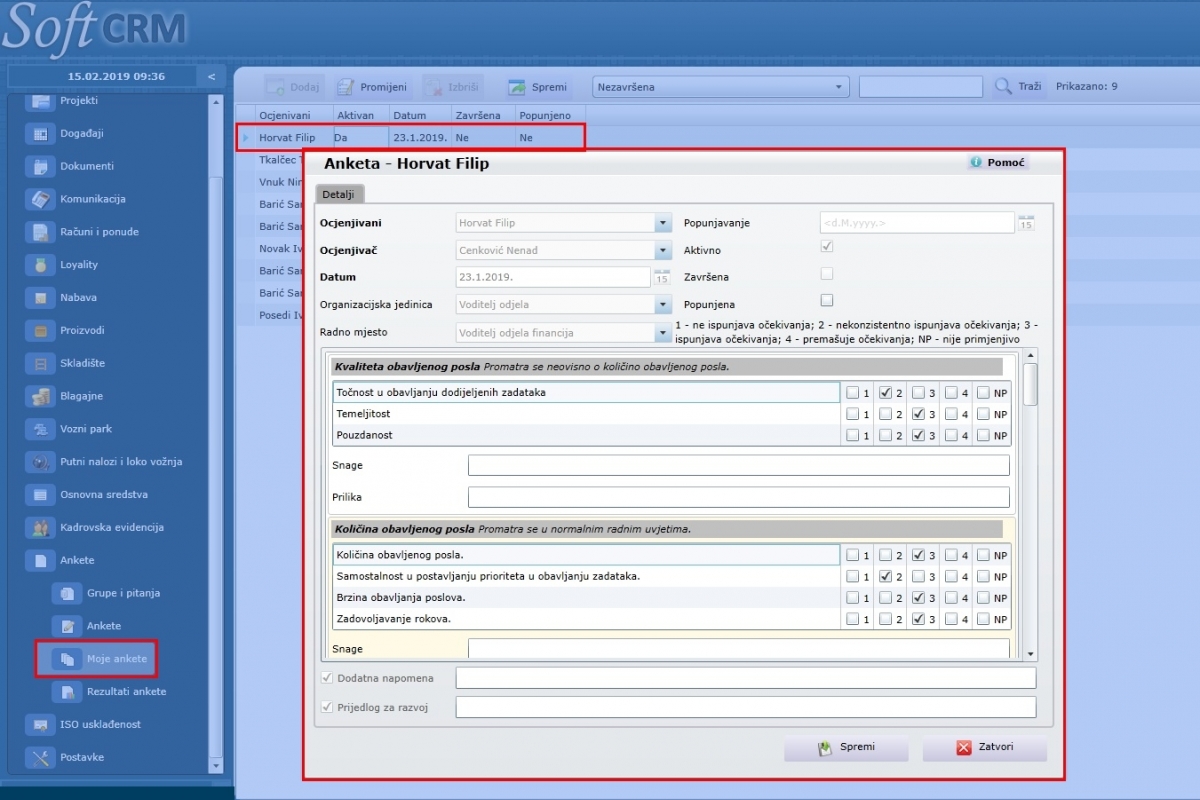Open Putni nalozi i loko vožnja icon
The width and height of the screenshot is (1200, 800).
[x=40, y=462]
